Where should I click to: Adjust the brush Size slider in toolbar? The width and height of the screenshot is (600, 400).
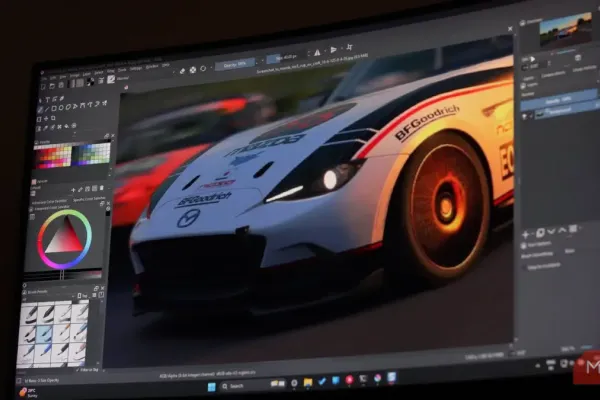(x=285, y=57)
